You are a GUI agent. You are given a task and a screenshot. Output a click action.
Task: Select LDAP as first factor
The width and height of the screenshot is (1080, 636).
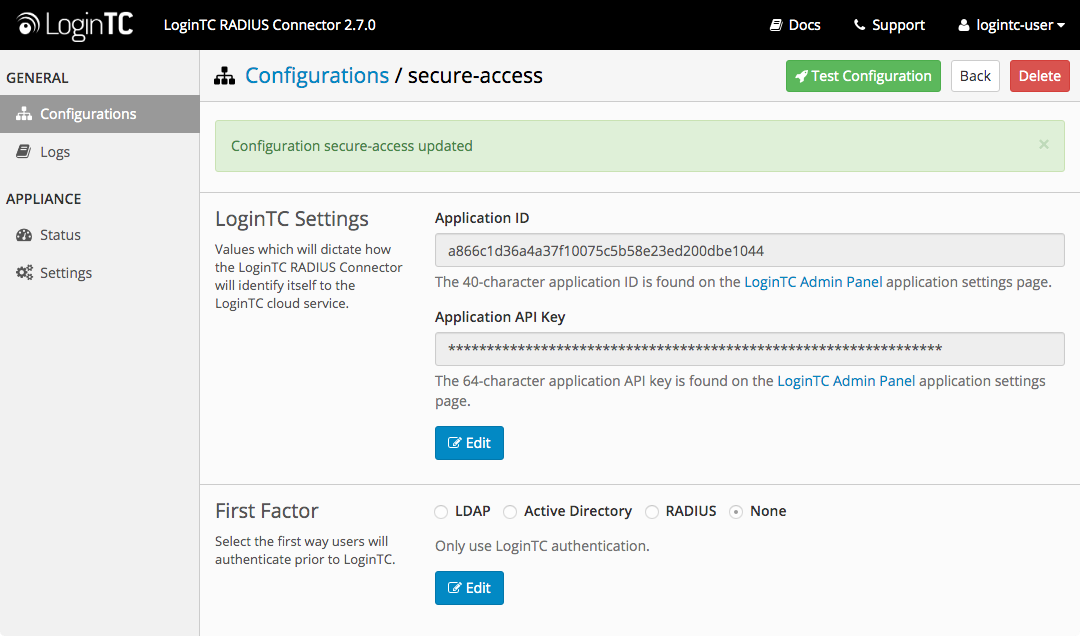tap(441, 512)
